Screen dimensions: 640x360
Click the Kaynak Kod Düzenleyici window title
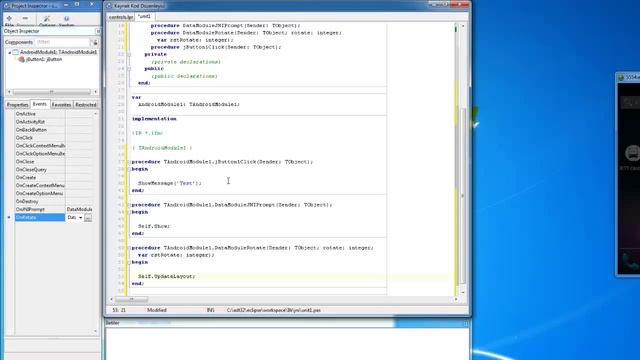coord(138,6)
